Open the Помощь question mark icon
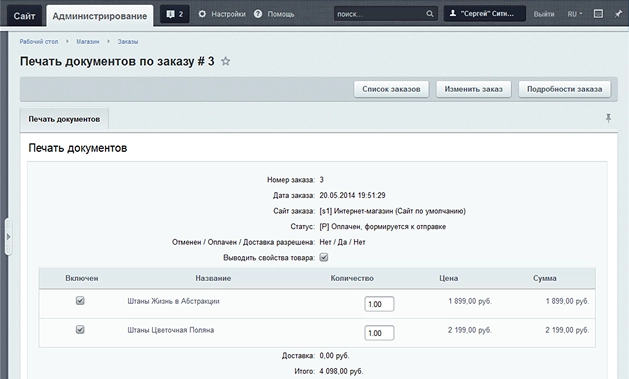Screen dimensions: 629x379 tap(258, 14)
